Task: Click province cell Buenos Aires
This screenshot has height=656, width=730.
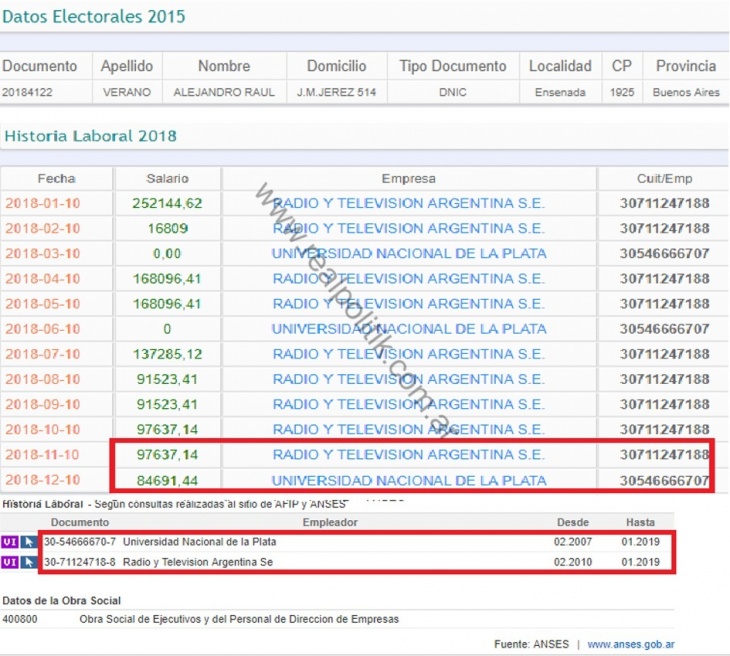Action: click(686, 92)
